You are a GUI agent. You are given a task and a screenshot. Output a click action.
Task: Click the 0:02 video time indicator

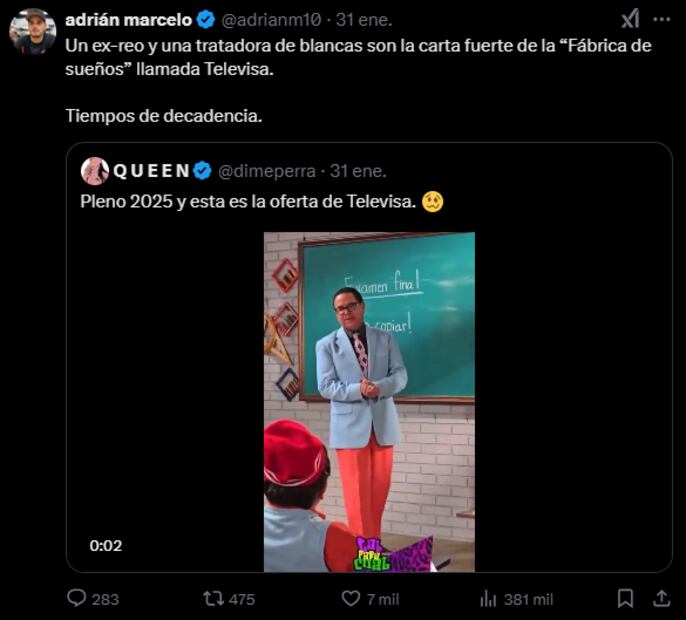pos(105,546)
